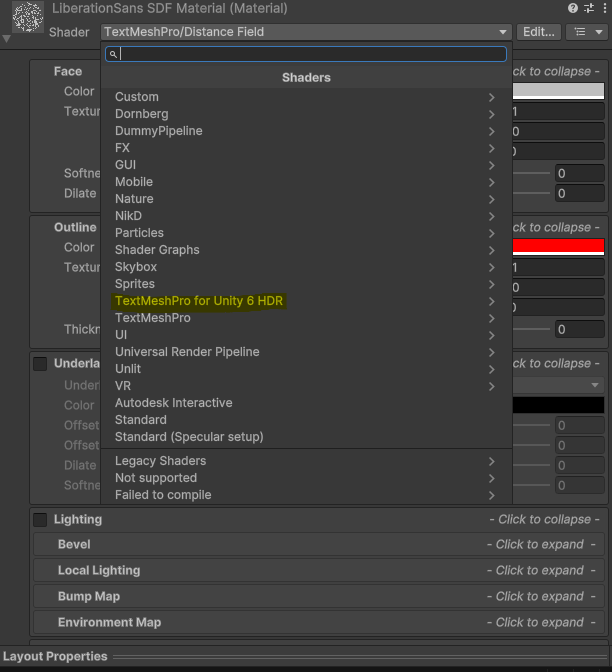Image resolution: width=612 pixels, height=672 pixels.
Task: Collapse the material foldout triangle
Action: tap(6, 39)
